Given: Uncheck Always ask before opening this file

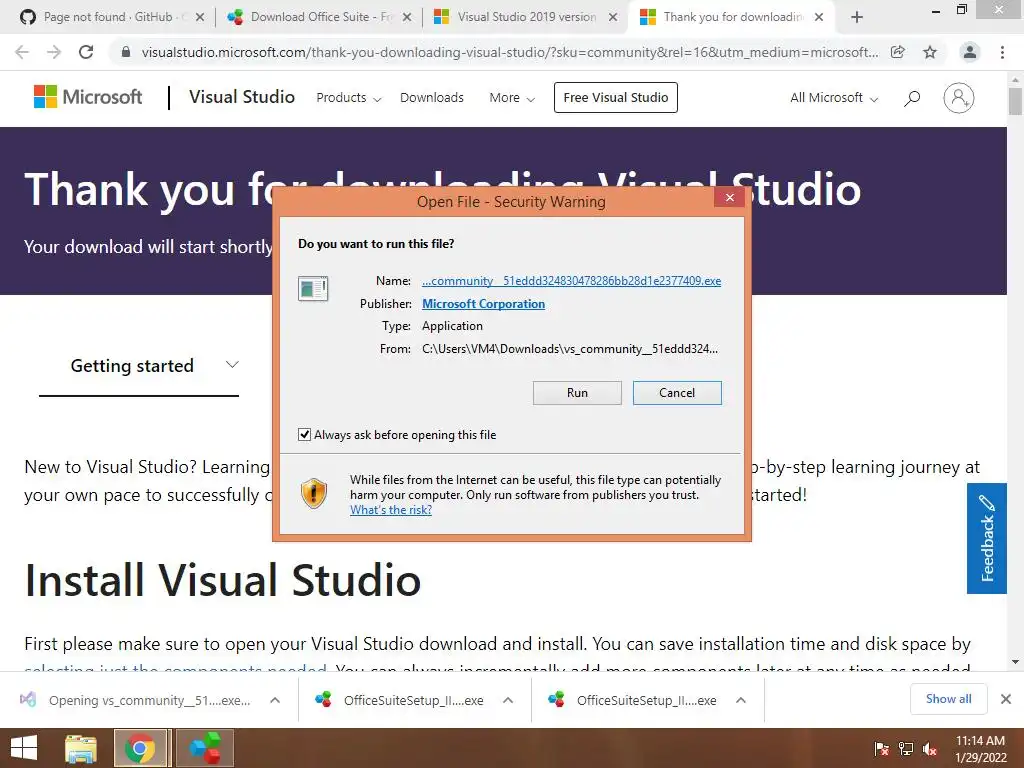Looking at the screenshot, I should click(304, 434).
